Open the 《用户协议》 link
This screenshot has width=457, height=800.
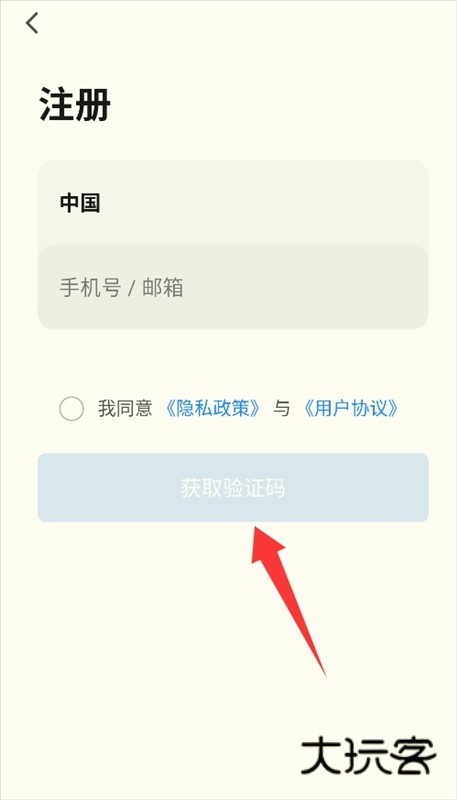pos(350,408)
